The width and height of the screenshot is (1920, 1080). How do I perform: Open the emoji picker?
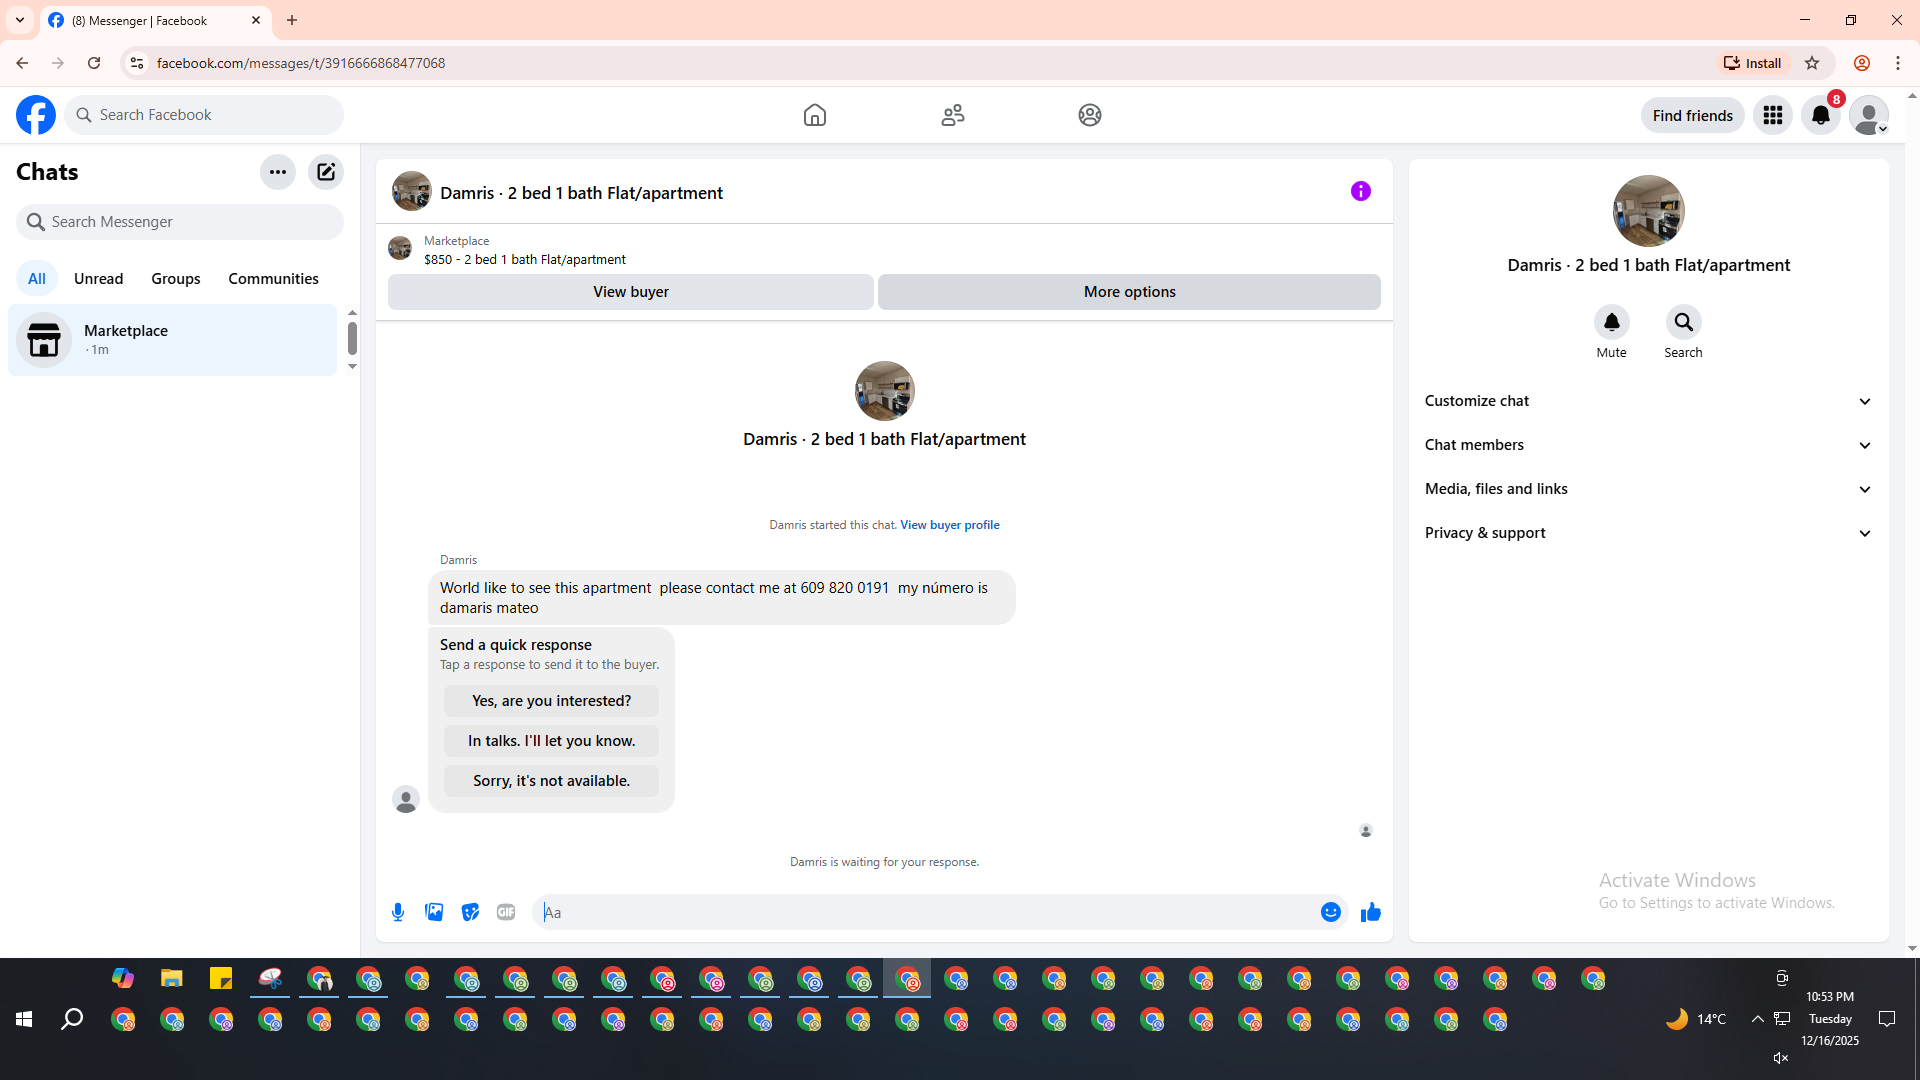pos(1331,912)
